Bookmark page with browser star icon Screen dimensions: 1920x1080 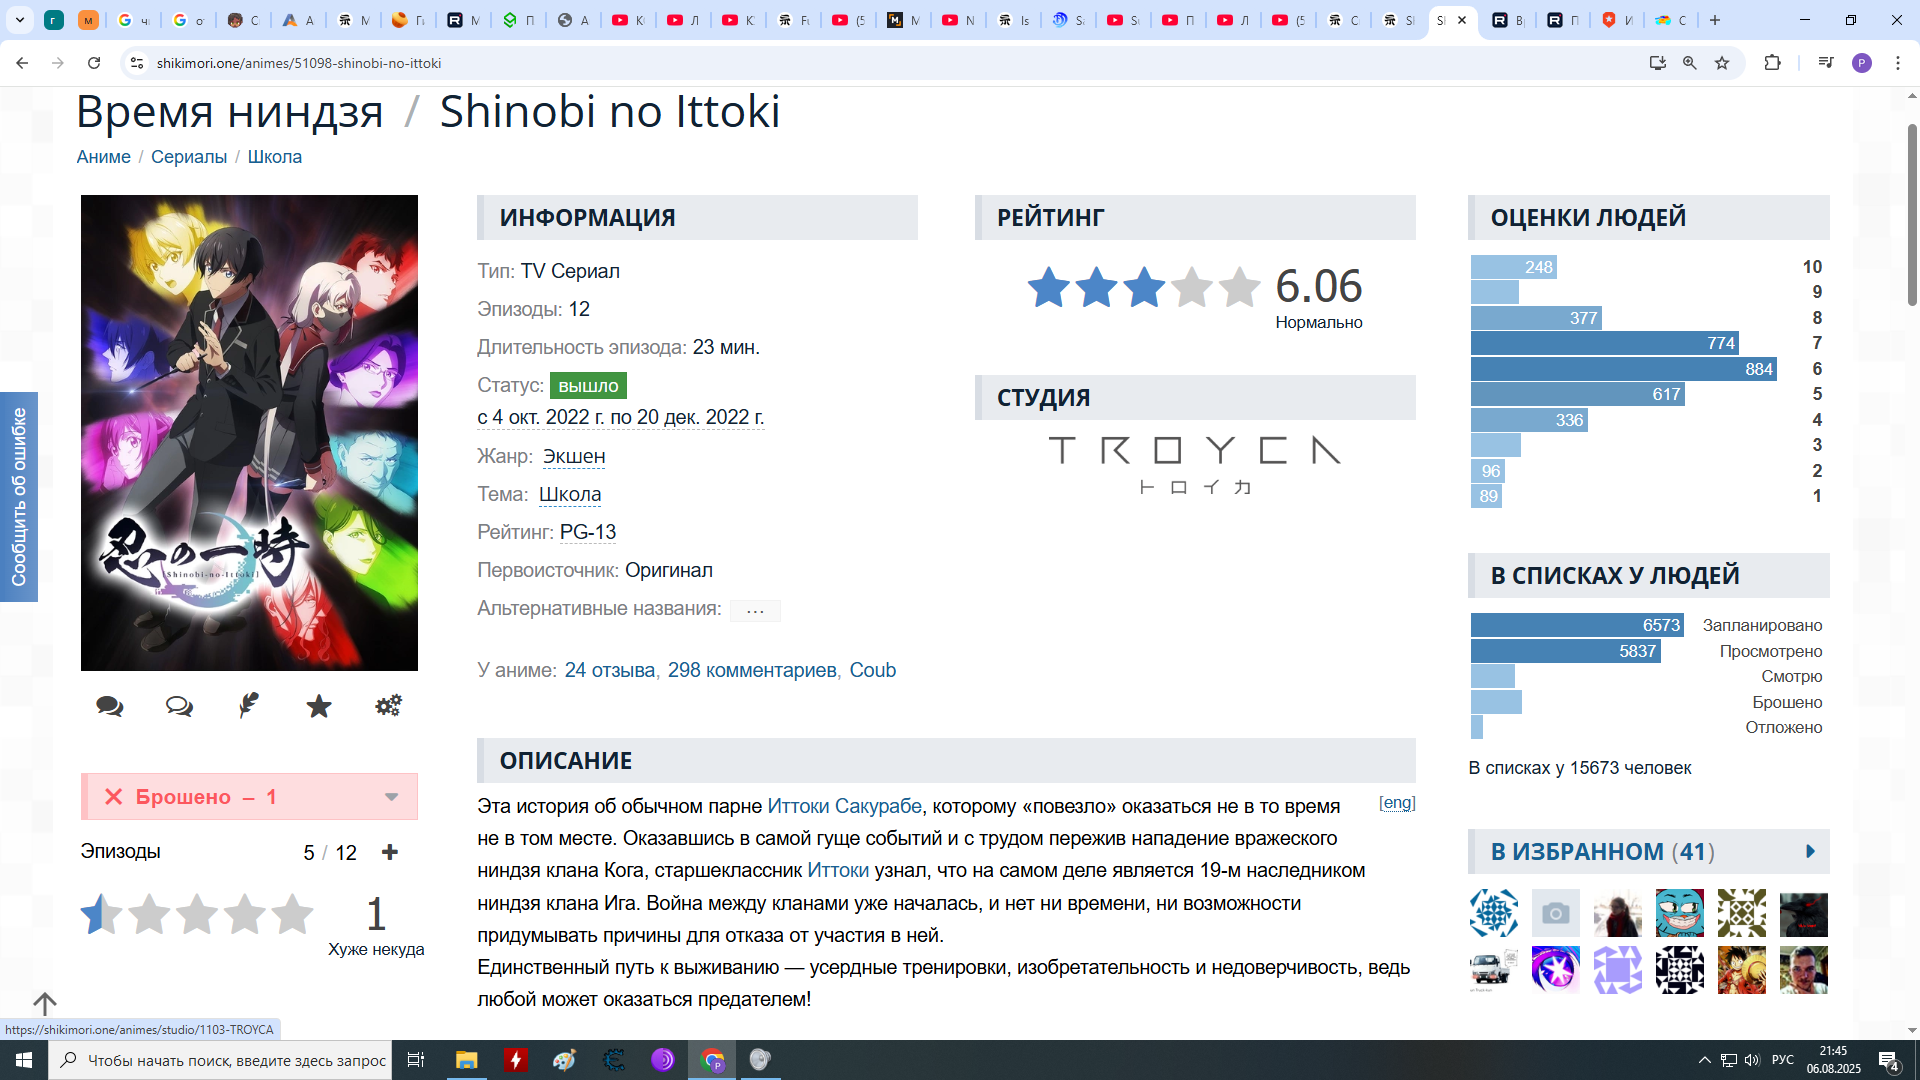pyautogui.click(x=1722, y=63)
